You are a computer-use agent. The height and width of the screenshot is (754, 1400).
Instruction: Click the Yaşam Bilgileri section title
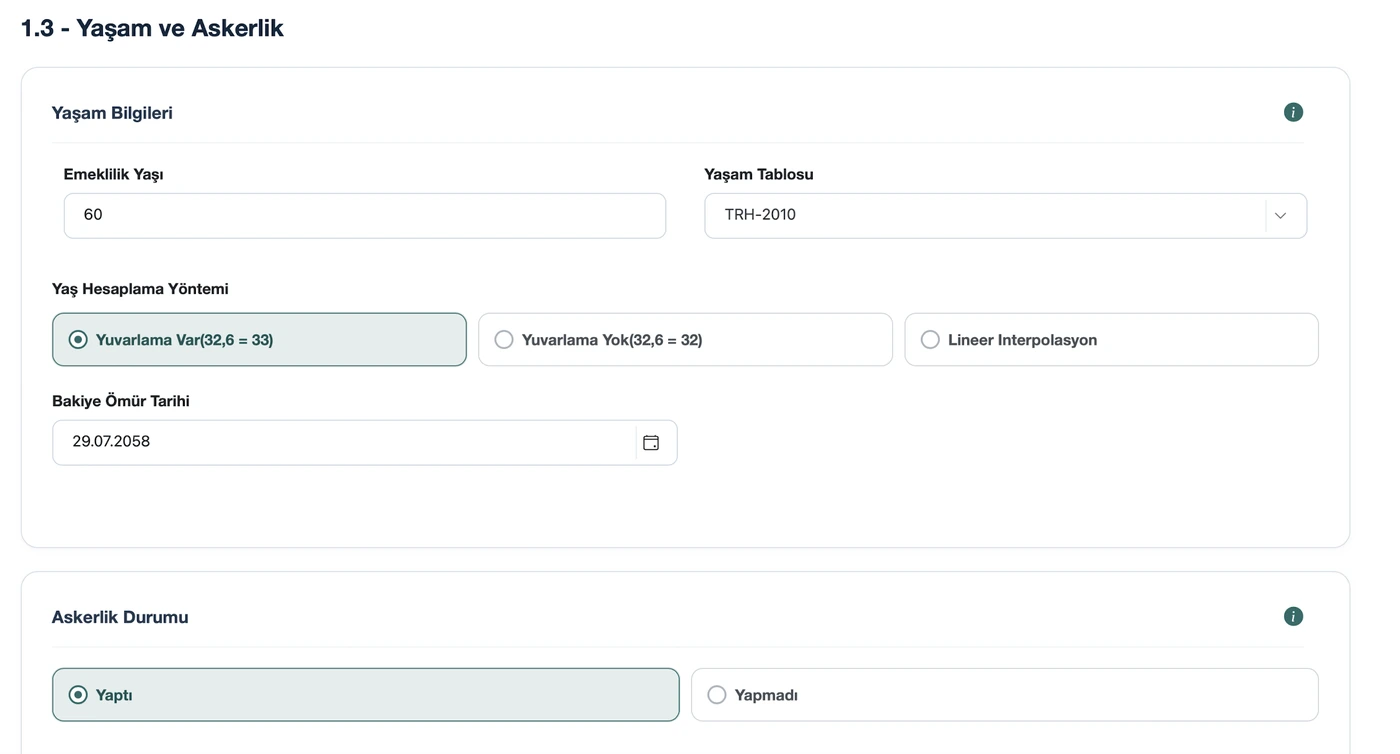pos(112,113)
